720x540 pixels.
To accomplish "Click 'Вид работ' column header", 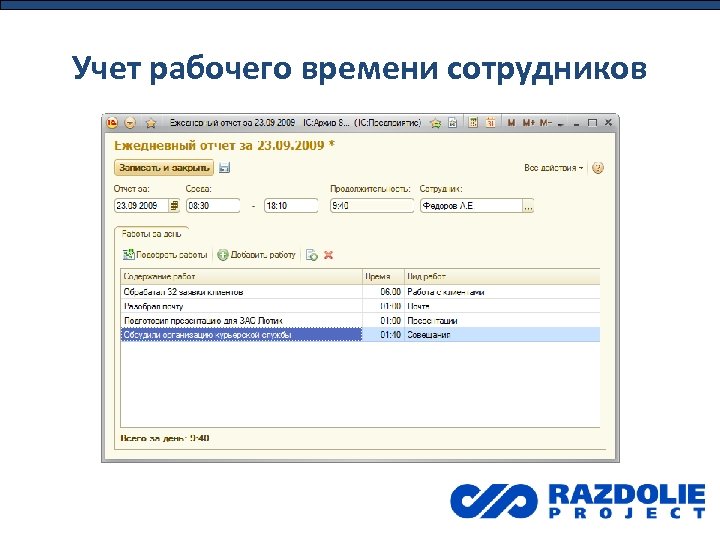I will (x=502, y=276).
